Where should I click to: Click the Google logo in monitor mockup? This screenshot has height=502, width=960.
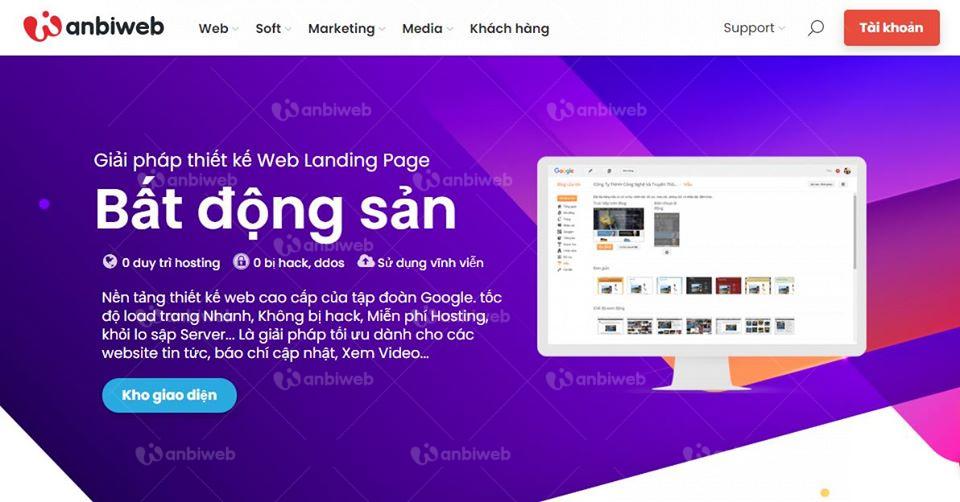564,171
